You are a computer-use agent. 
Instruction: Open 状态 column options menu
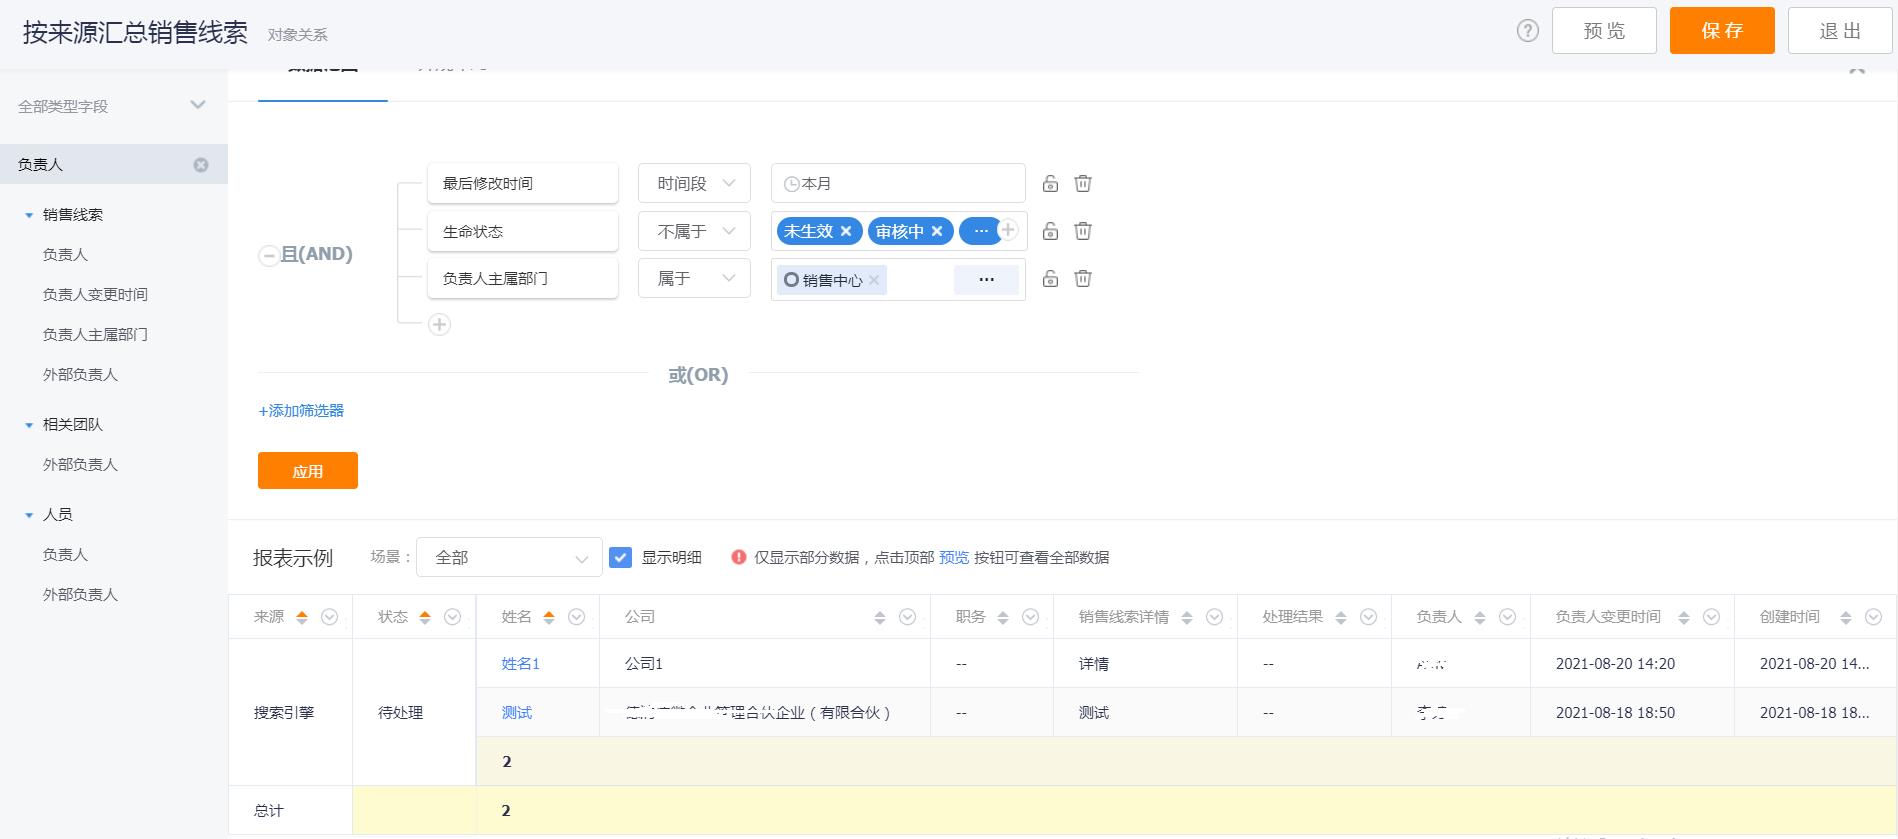tap(452, 617)
